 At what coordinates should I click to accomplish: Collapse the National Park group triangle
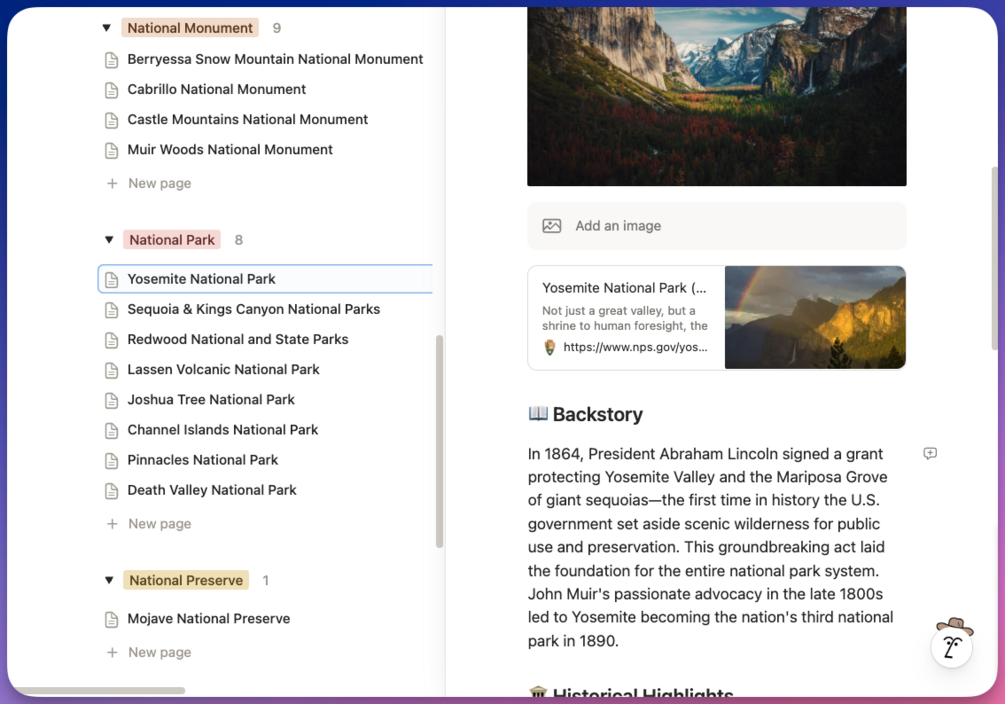pyautogui.click(x=109, y=240)
